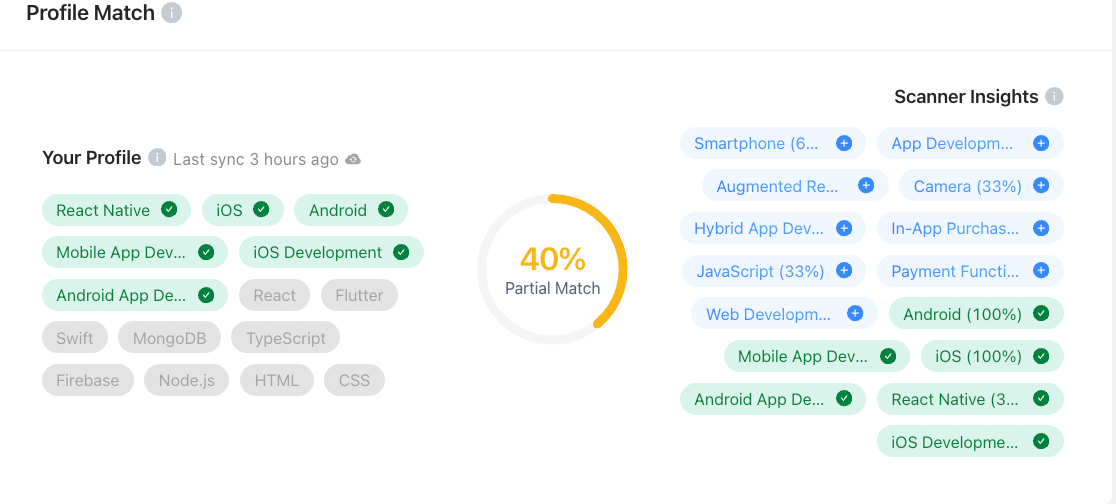Click the MongoDB skill chip
1116x504 pixels.
coord(168,338)
